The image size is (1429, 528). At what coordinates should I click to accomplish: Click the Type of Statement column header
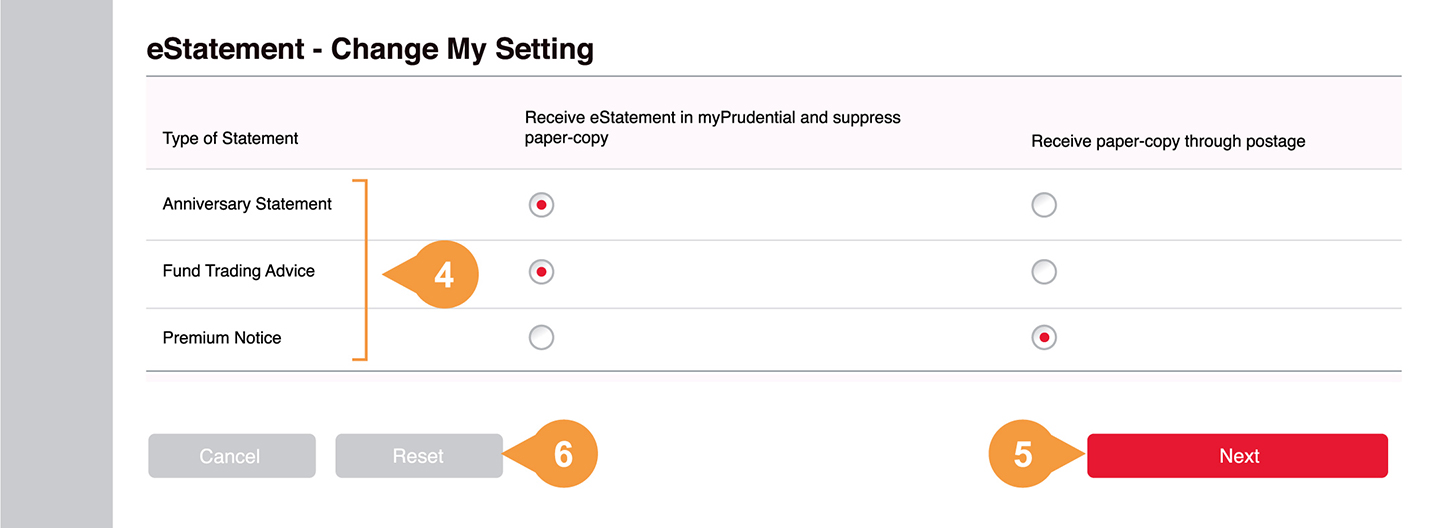230,138
